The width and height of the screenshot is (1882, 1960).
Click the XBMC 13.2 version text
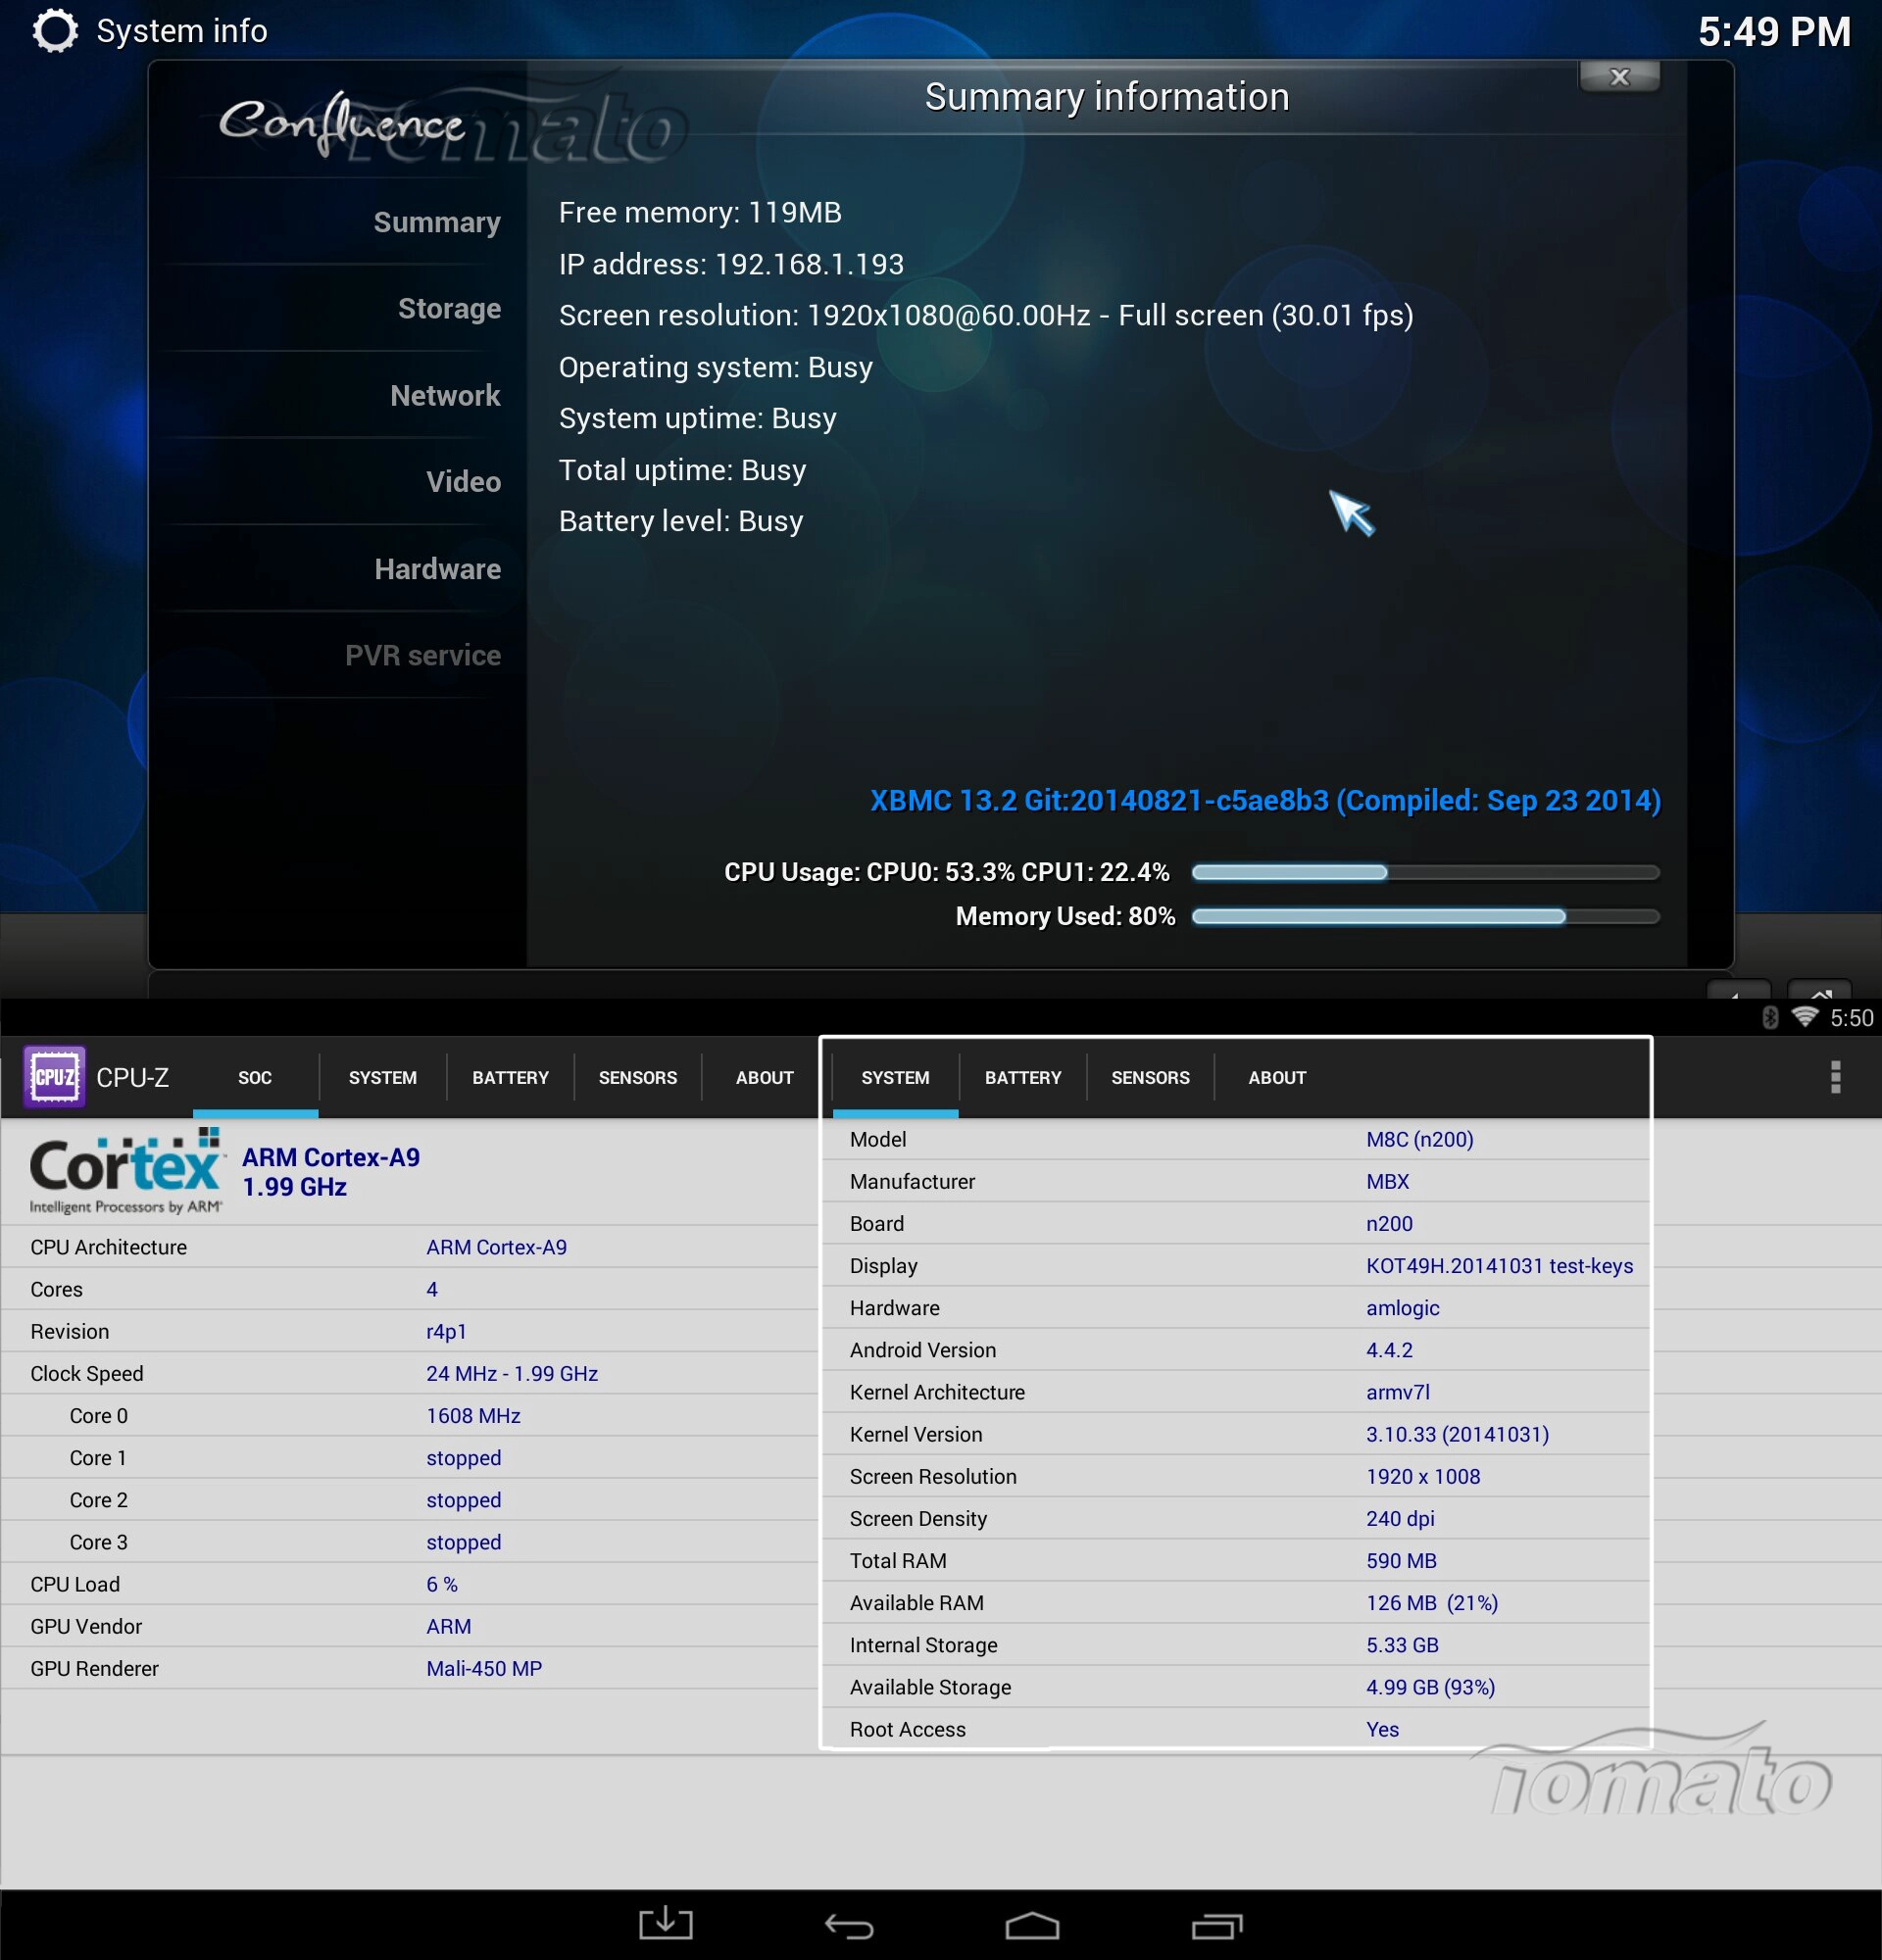[x=1265, y=801]
